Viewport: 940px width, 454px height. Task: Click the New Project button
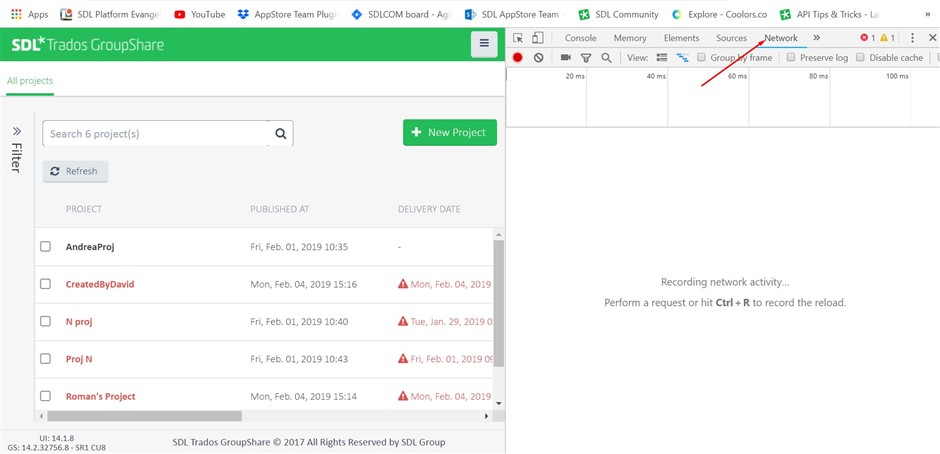[450, 133]
